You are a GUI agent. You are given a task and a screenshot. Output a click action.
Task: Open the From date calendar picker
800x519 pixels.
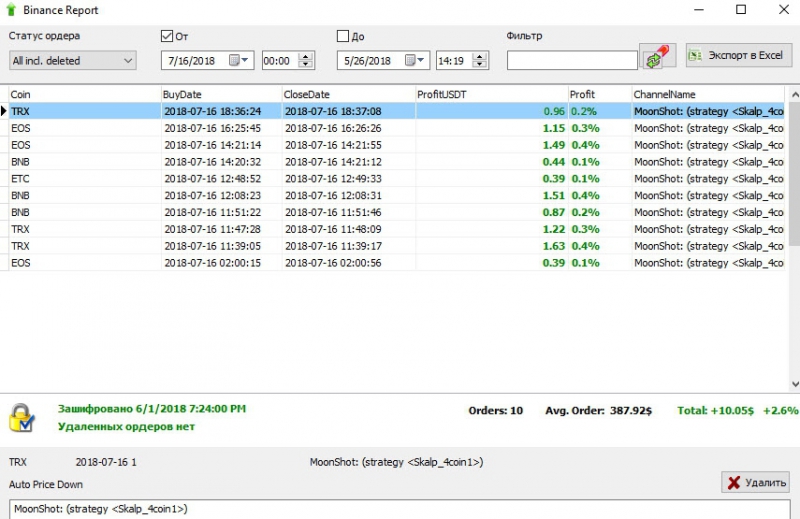(x=238, y=60)
